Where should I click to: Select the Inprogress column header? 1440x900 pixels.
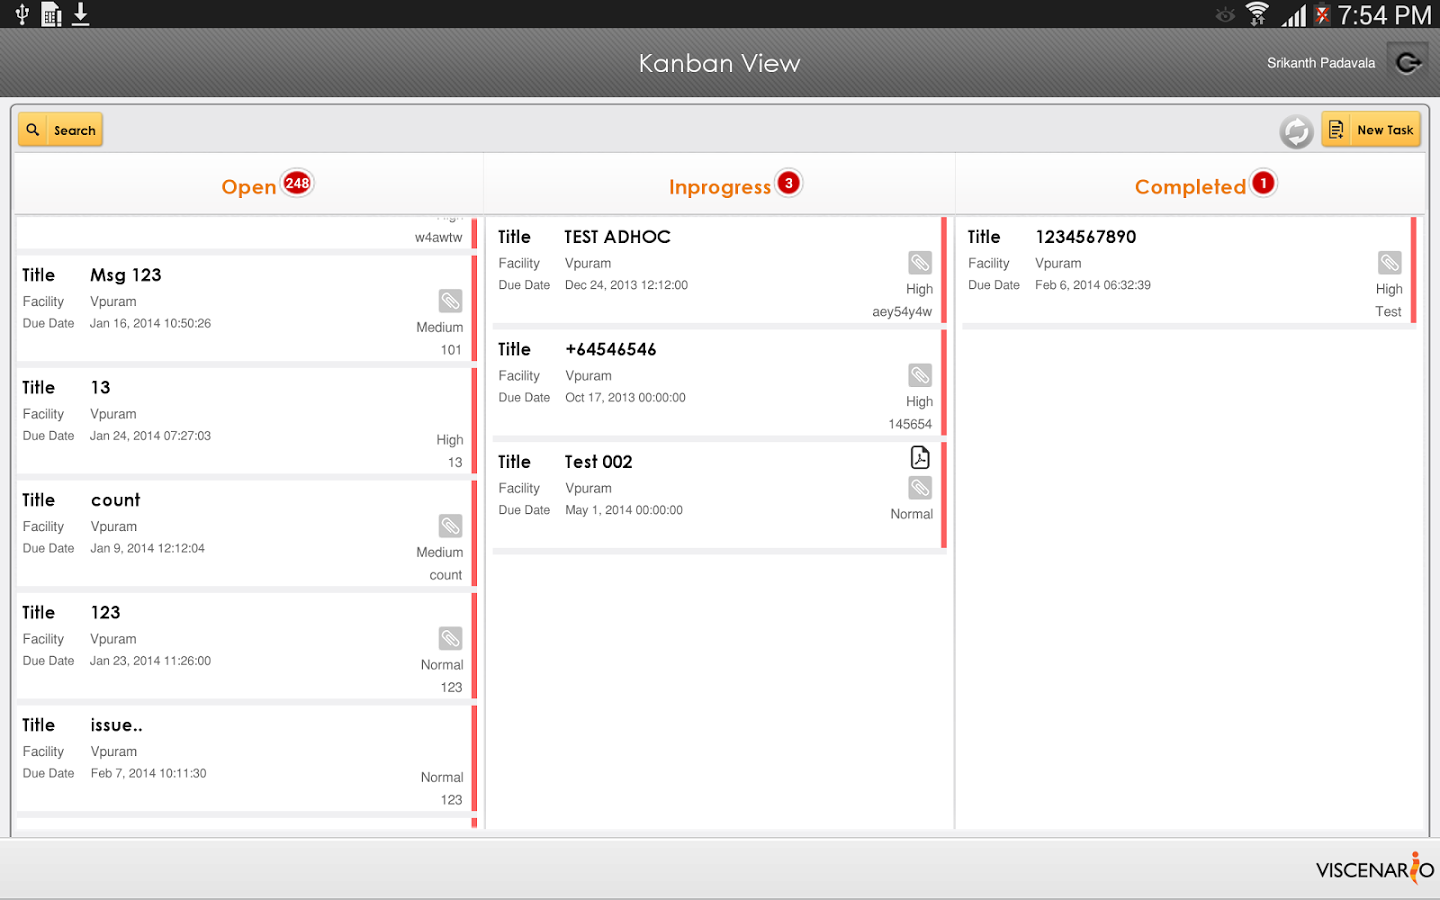coord(719,187)
